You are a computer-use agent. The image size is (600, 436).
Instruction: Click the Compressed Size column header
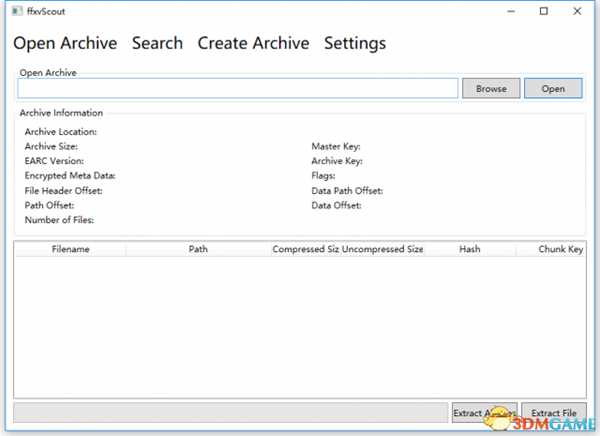point(305,249)
